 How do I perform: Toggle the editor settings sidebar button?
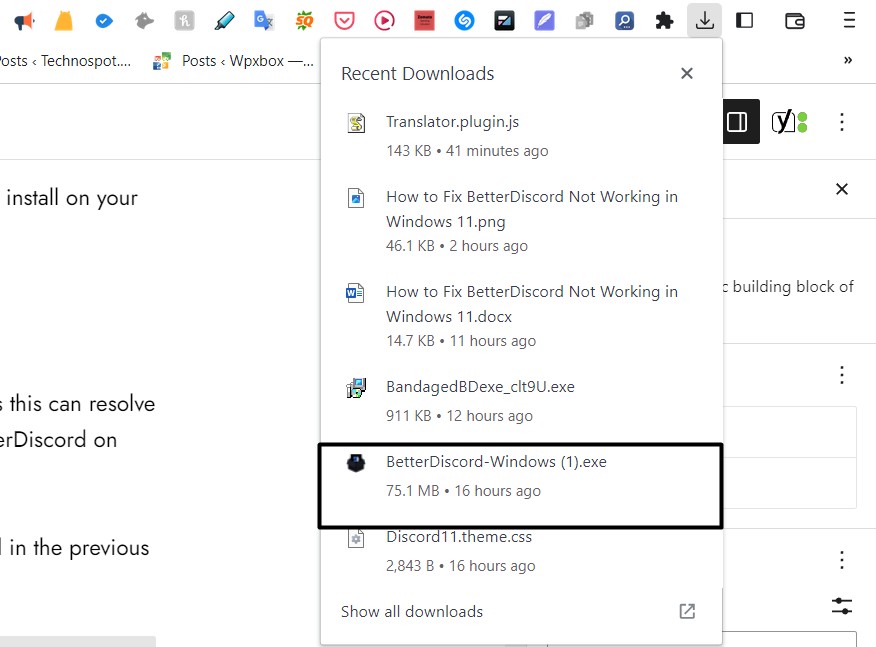(x=736, y=122)
